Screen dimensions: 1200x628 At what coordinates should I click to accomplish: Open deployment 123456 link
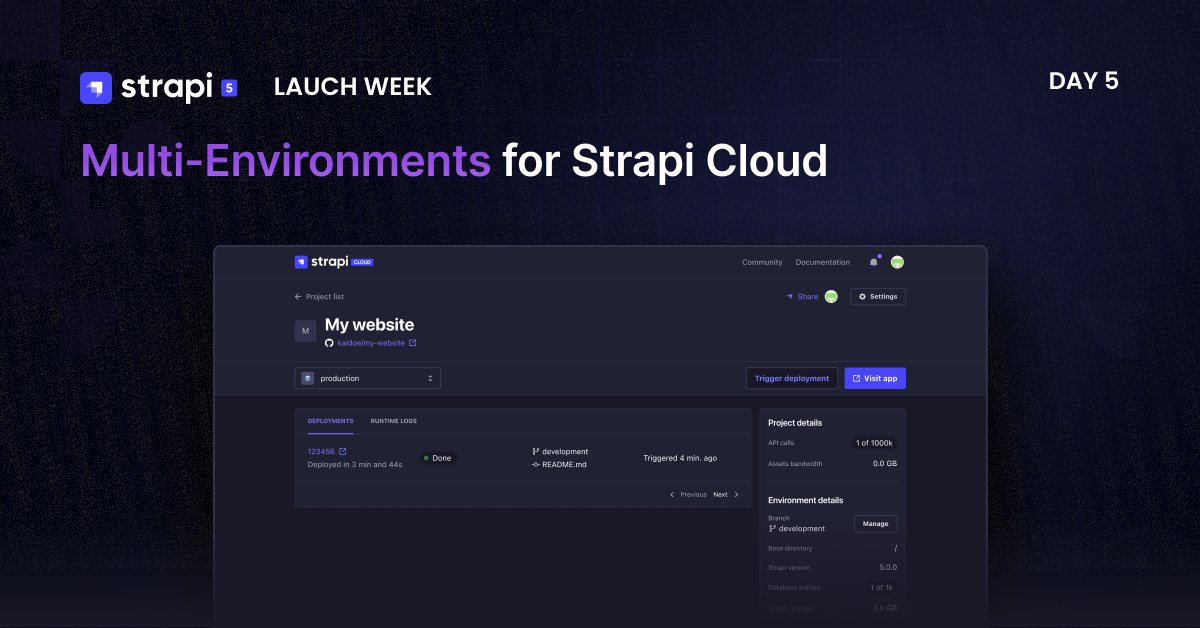pyautogui.click(x=322, y=452)
